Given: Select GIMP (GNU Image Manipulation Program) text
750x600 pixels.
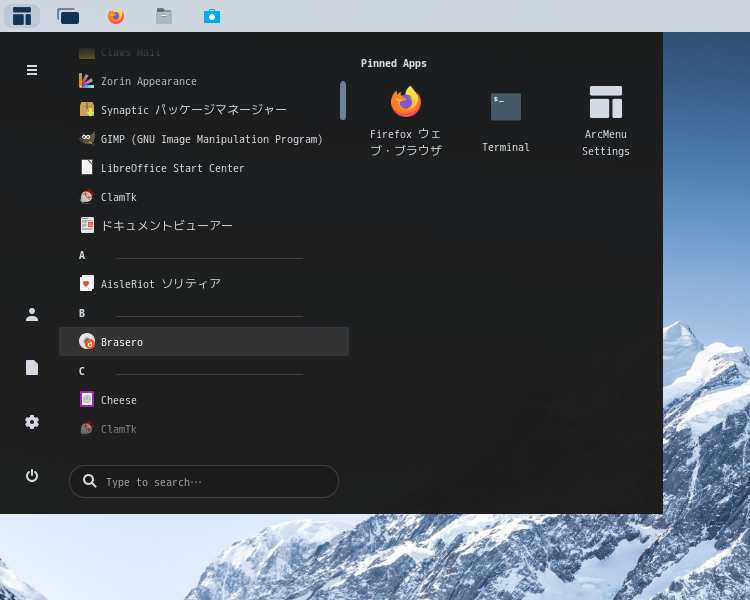Looking at the screenshot, I should [x=212, y=139].
